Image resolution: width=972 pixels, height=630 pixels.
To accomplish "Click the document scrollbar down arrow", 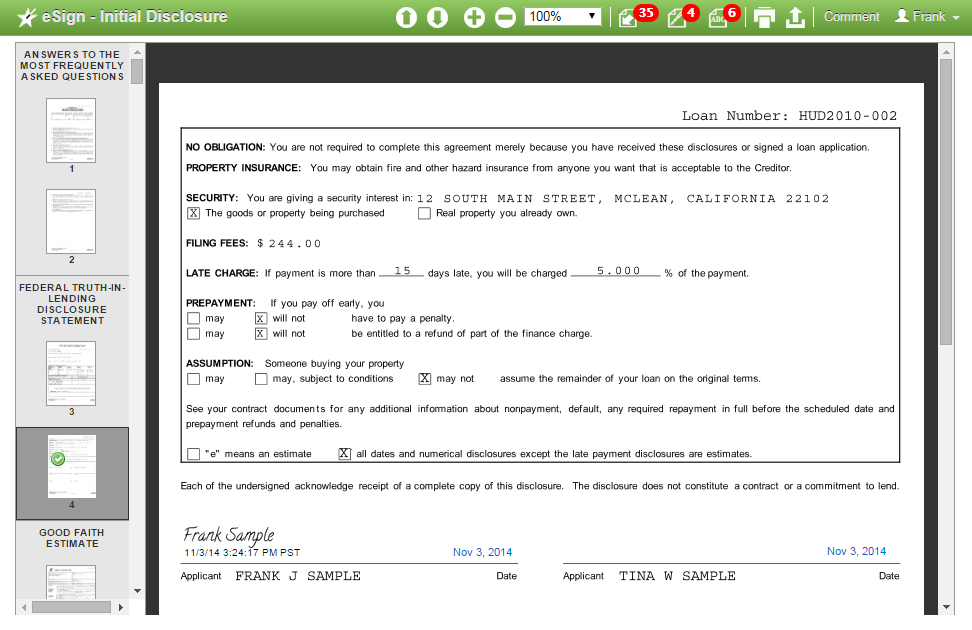I will (946, 607).
